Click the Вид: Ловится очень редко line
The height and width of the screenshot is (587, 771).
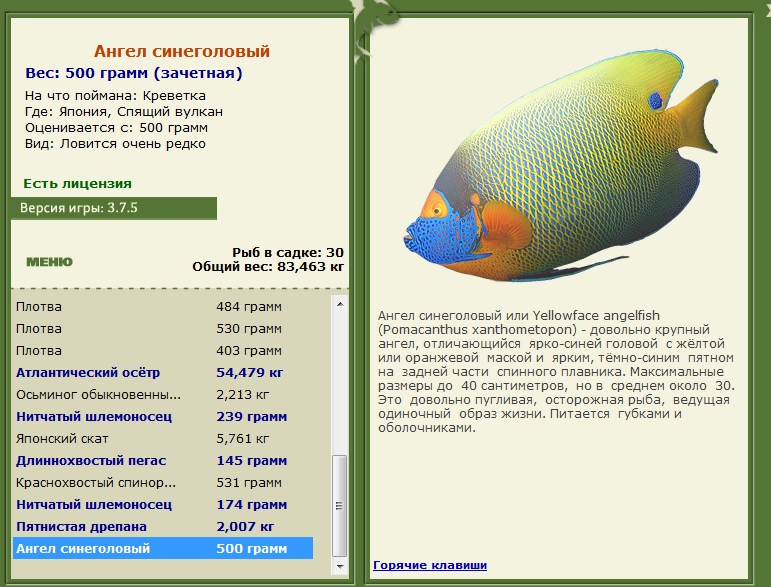point(116,144)
